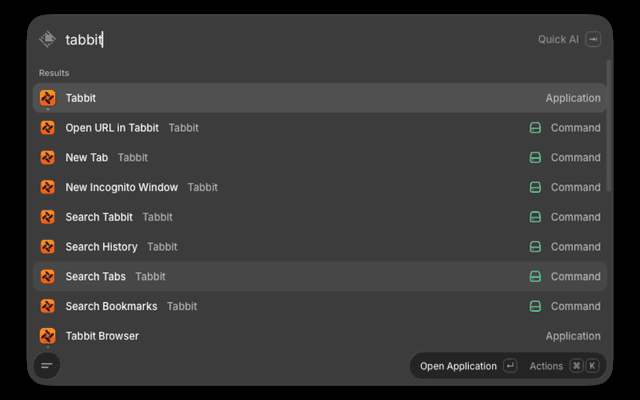Click the green command icon for Search History

(535, 247)
